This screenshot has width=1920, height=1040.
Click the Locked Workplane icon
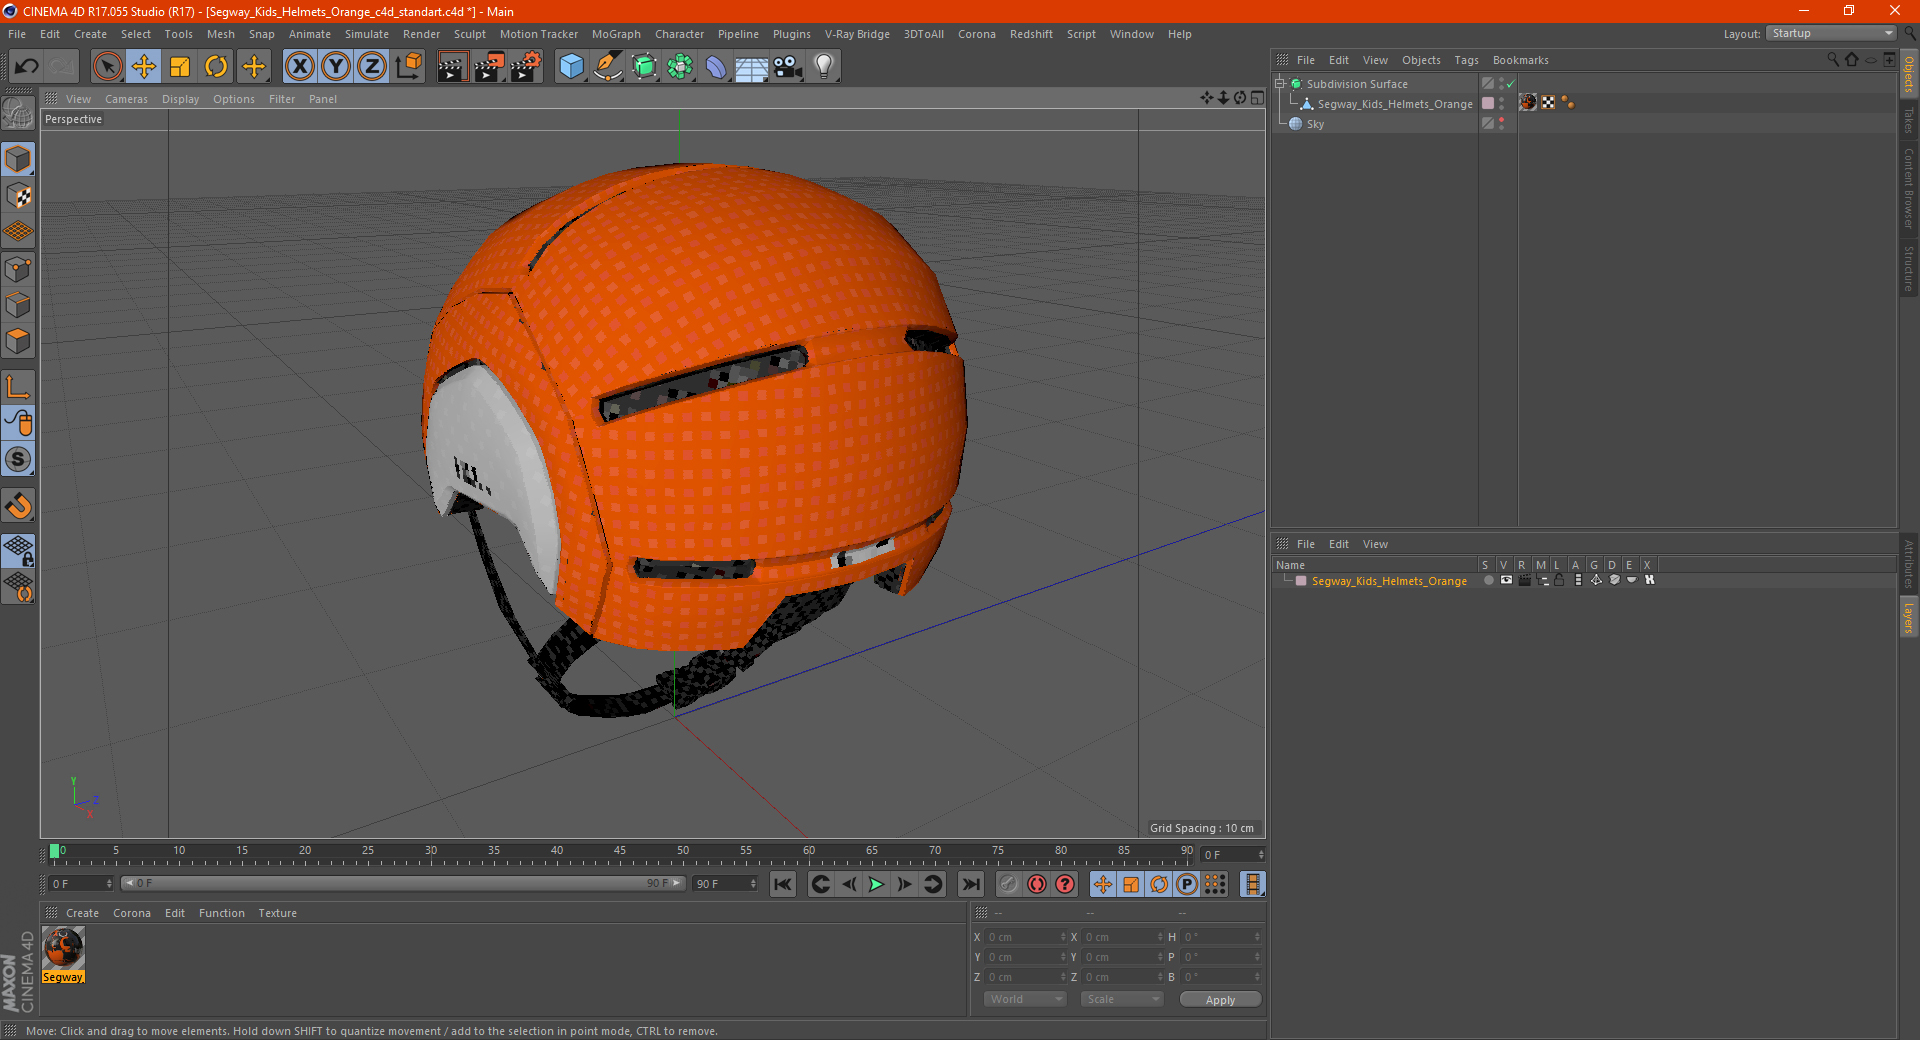click(19, 550)
